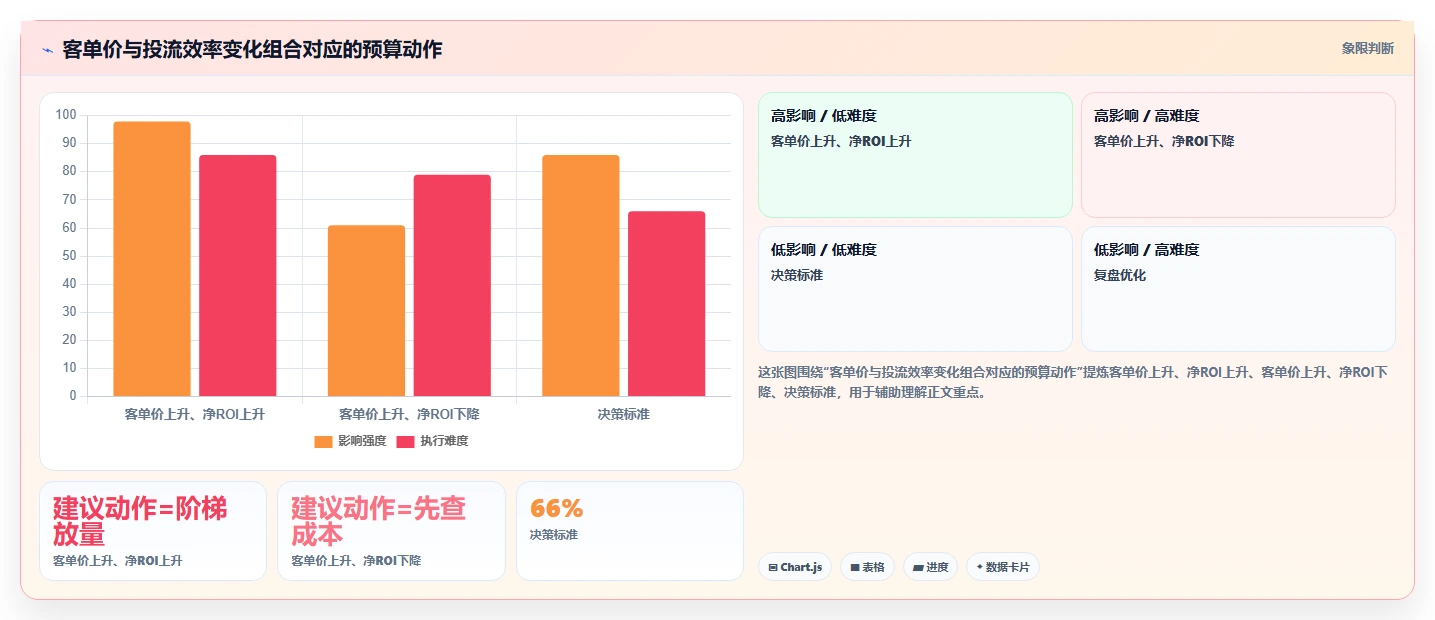This screenshot has height=620, width=1435.
Task: Click orange bar for 客单价上升、净ROI上升
Action: 152,259
